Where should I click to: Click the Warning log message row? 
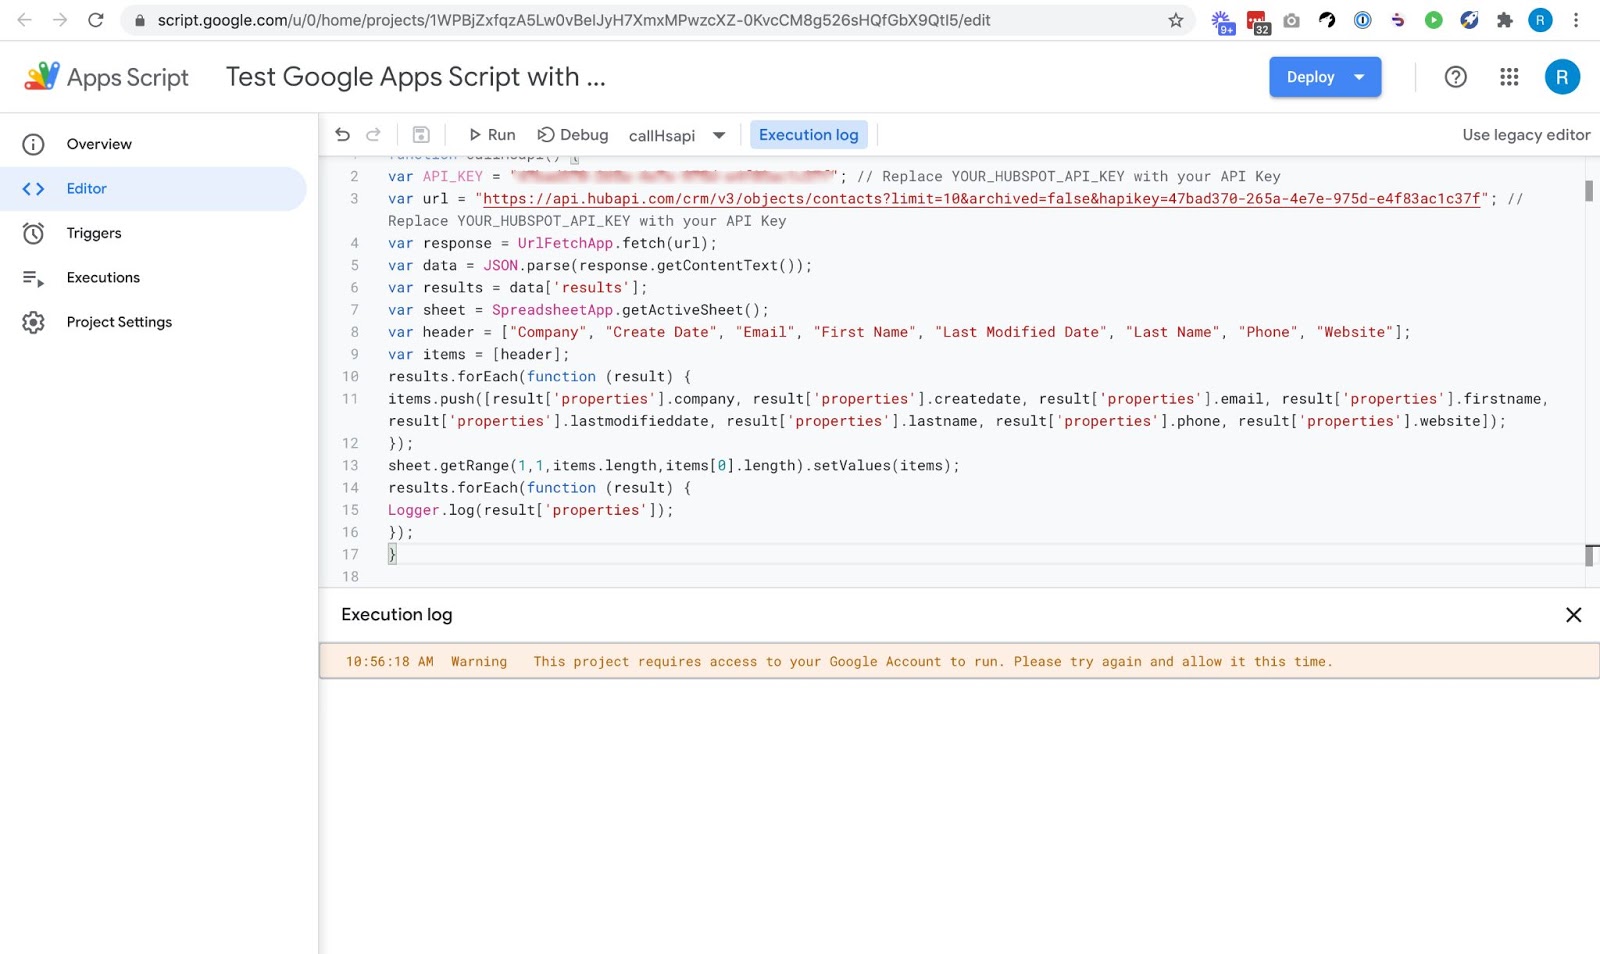[x=959, y=661]
